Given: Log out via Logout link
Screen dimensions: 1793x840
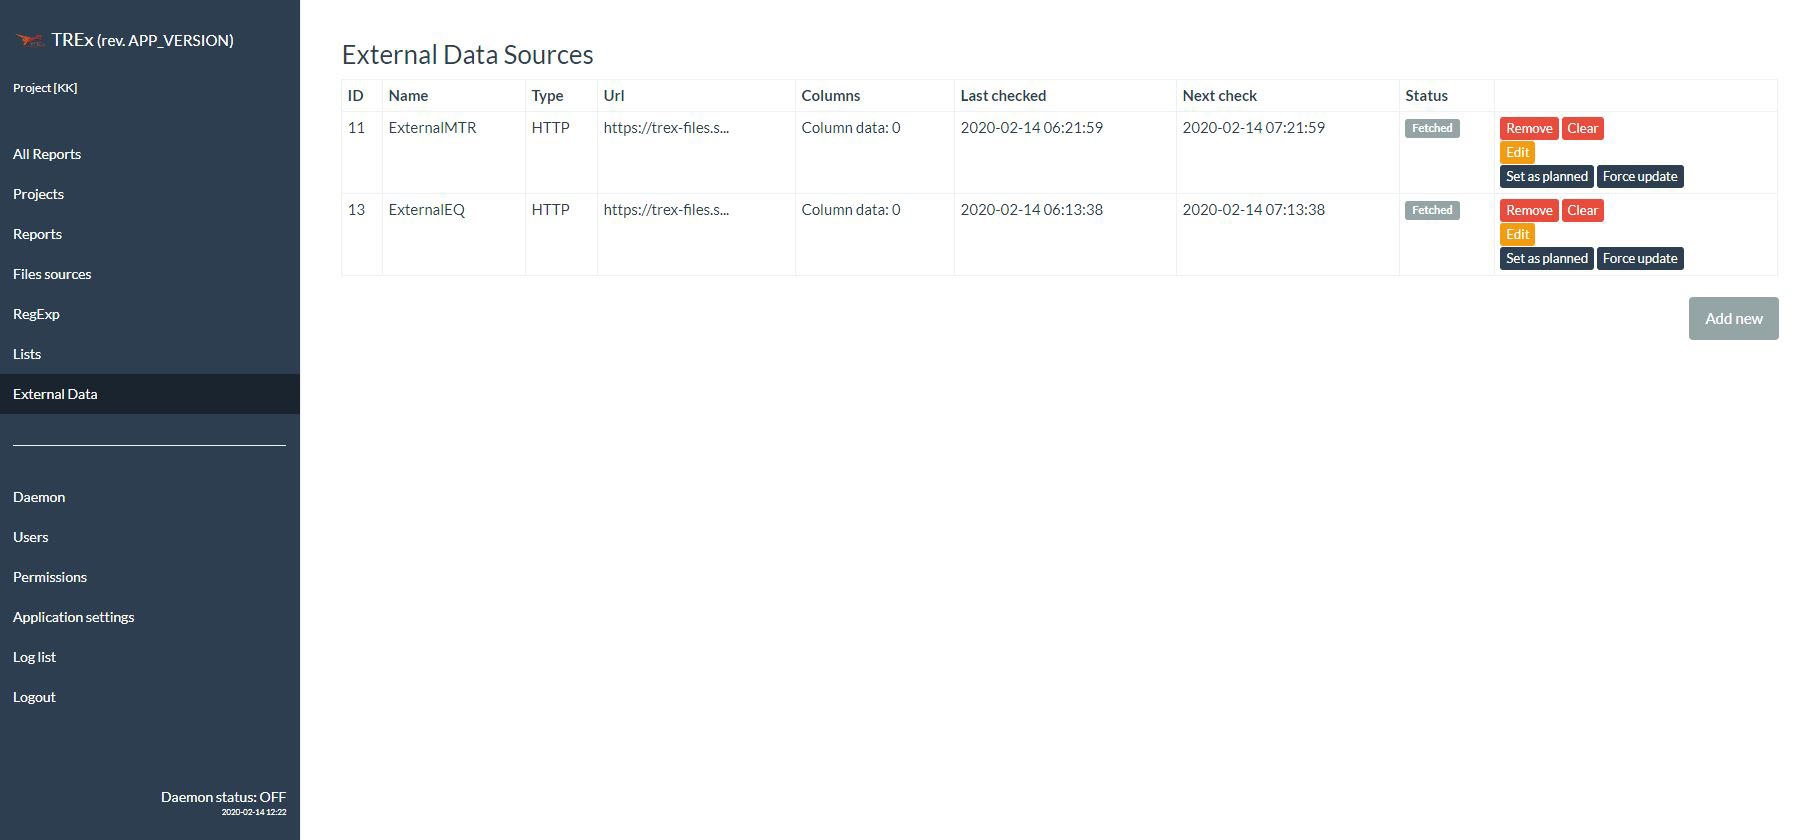Looking at the screenshot, I should [x=34, y=697].
